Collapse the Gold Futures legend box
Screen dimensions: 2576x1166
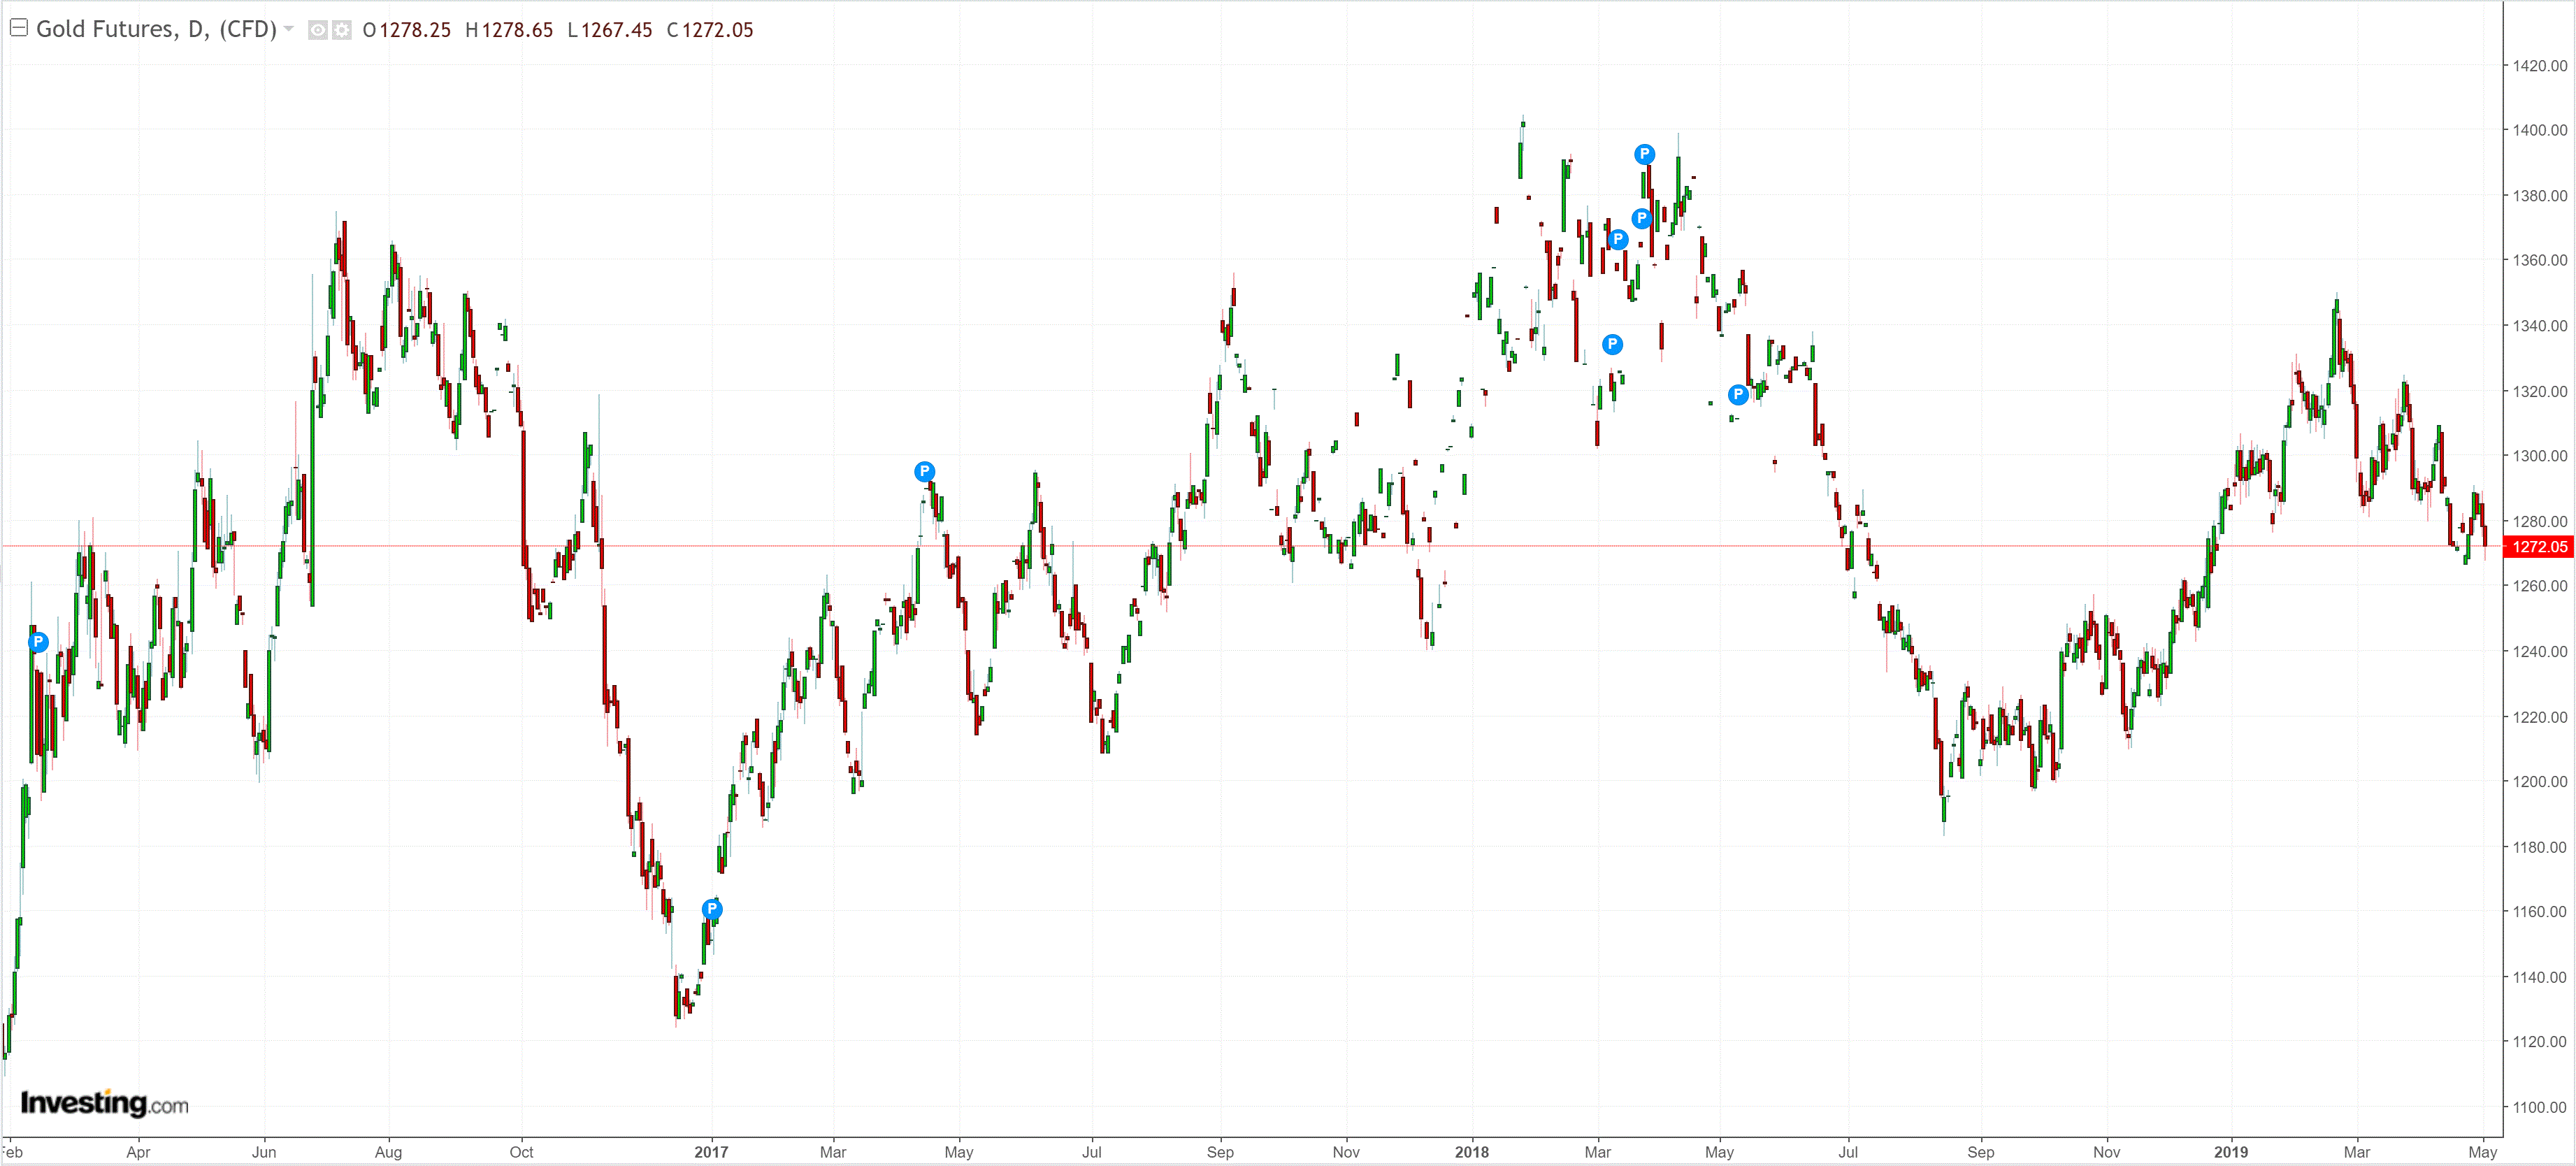(x=18, y=28)
